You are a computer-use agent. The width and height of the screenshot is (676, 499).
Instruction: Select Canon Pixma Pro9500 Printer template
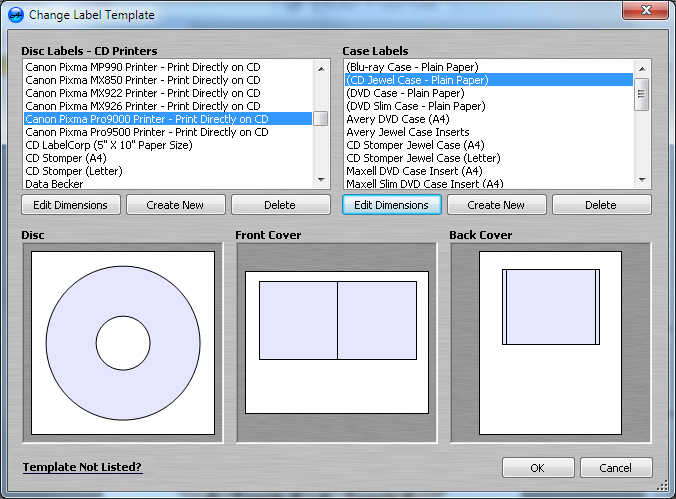click(167, 132)
